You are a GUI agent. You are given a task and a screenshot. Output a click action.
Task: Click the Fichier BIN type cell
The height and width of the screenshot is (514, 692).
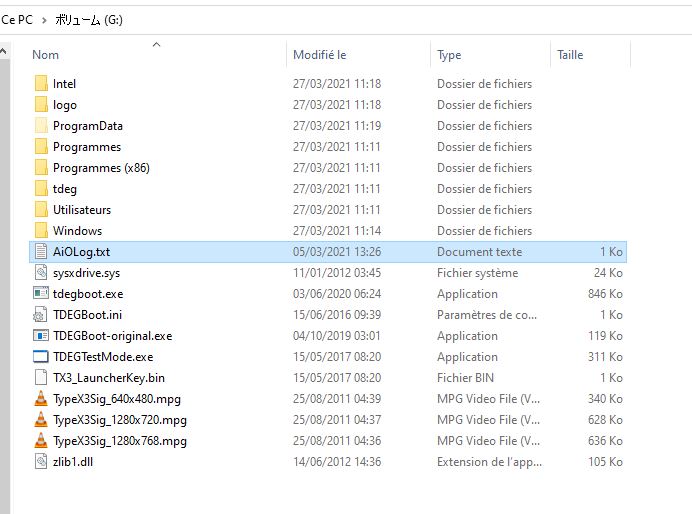click(466, 378)
